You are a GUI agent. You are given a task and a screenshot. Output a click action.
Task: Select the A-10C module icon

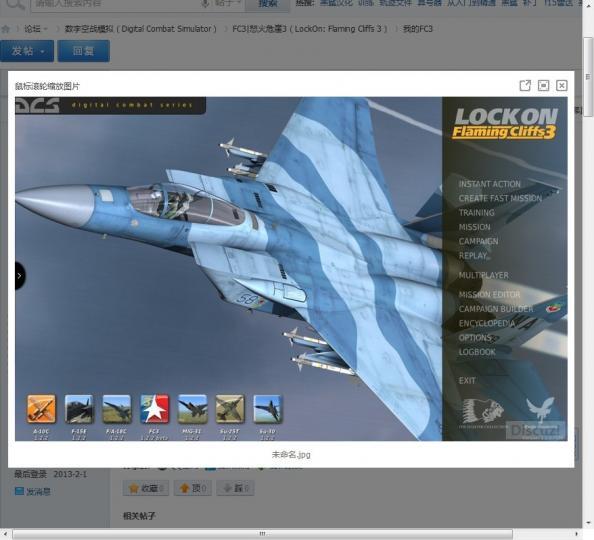tap(41, 409)
